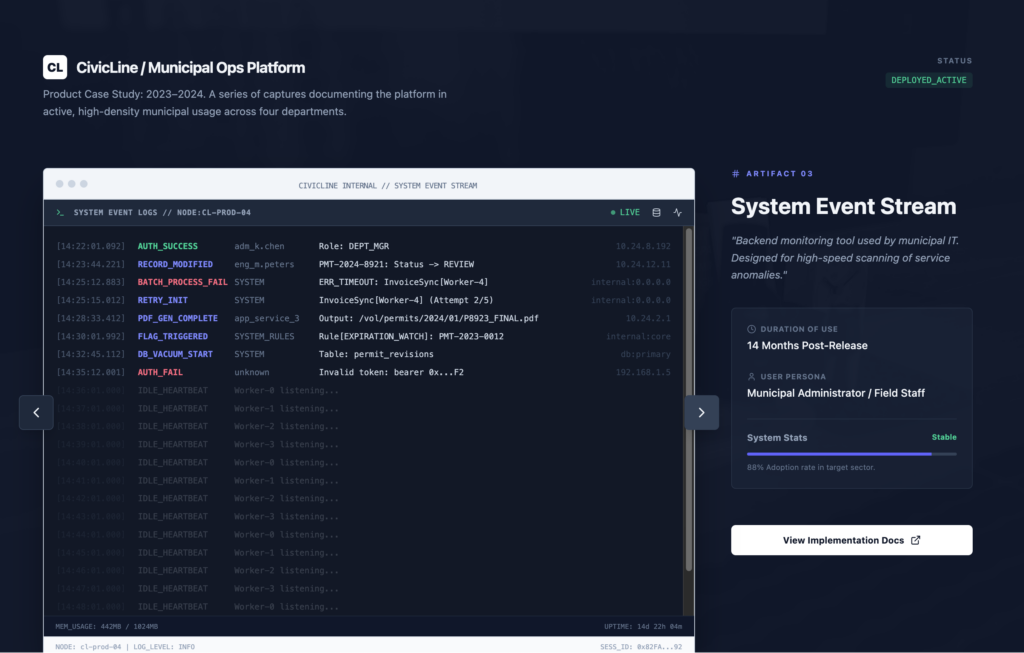Click the user eng_m.peters in log
This screenshot has width=1024, height=653.
point(264,264)
